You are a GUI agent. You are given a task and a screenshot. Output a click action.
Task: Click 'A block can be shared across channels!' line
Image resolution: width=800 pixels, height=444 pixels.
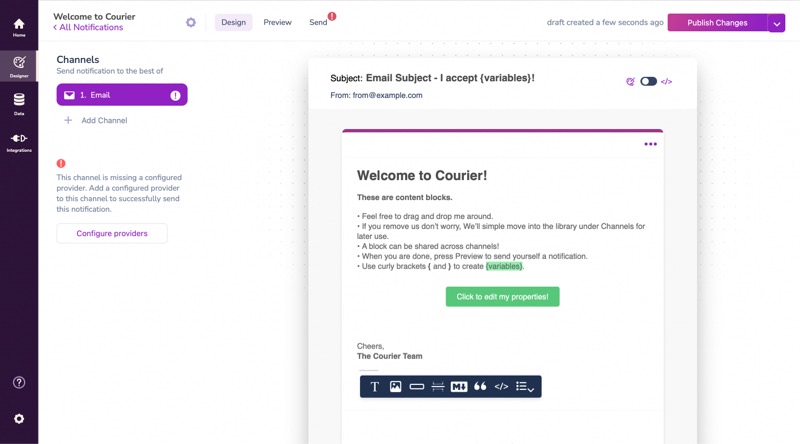[428, 246]
